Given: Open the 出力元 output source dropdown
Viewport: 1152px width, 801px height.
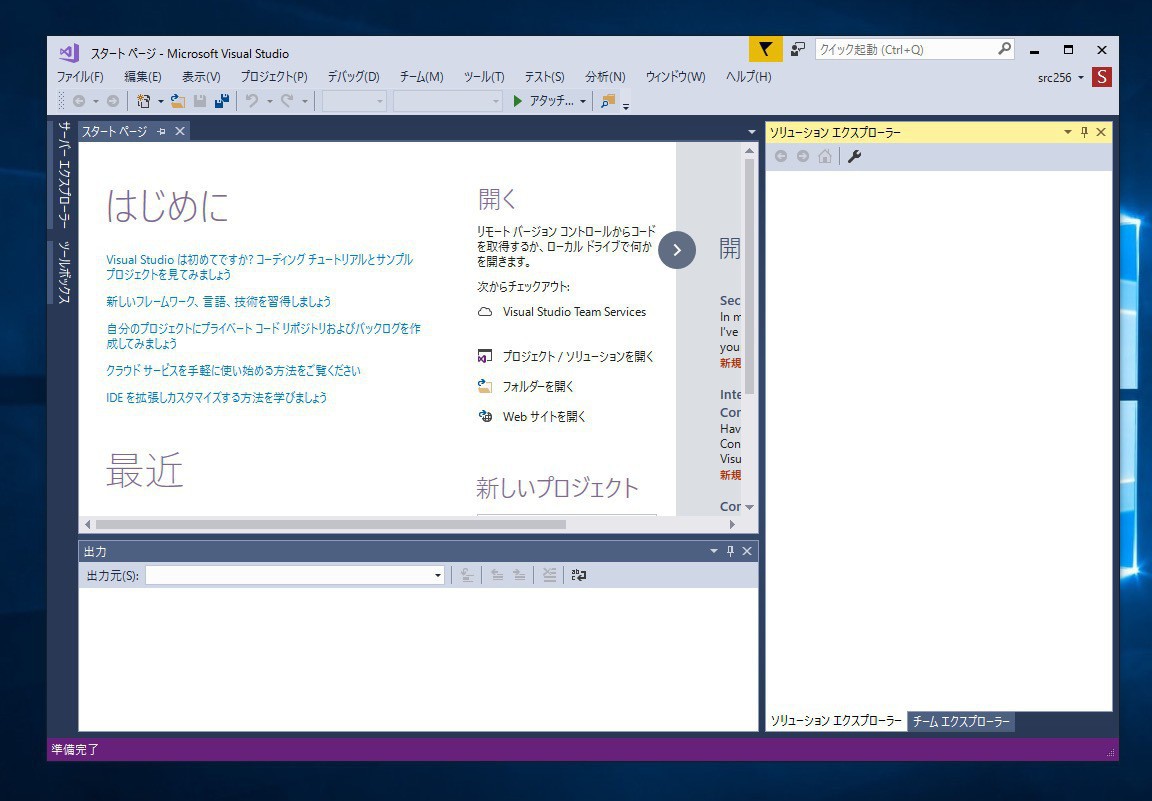Looking at the screenshot, I should pyautogui.click(x=438, y=576).
